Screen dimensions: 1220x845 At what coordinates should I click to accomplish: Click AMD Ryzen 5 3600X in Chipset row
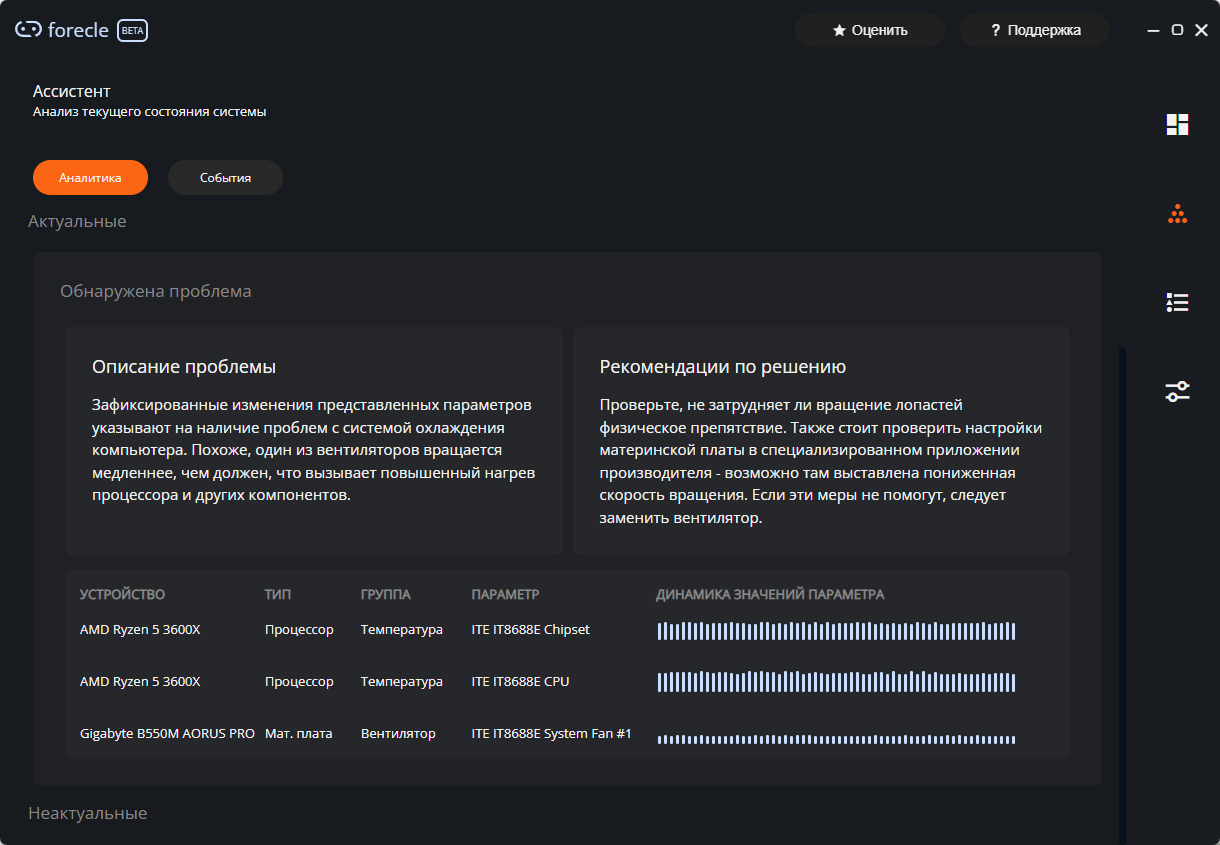pyautogui.click(x=140, y=630)
